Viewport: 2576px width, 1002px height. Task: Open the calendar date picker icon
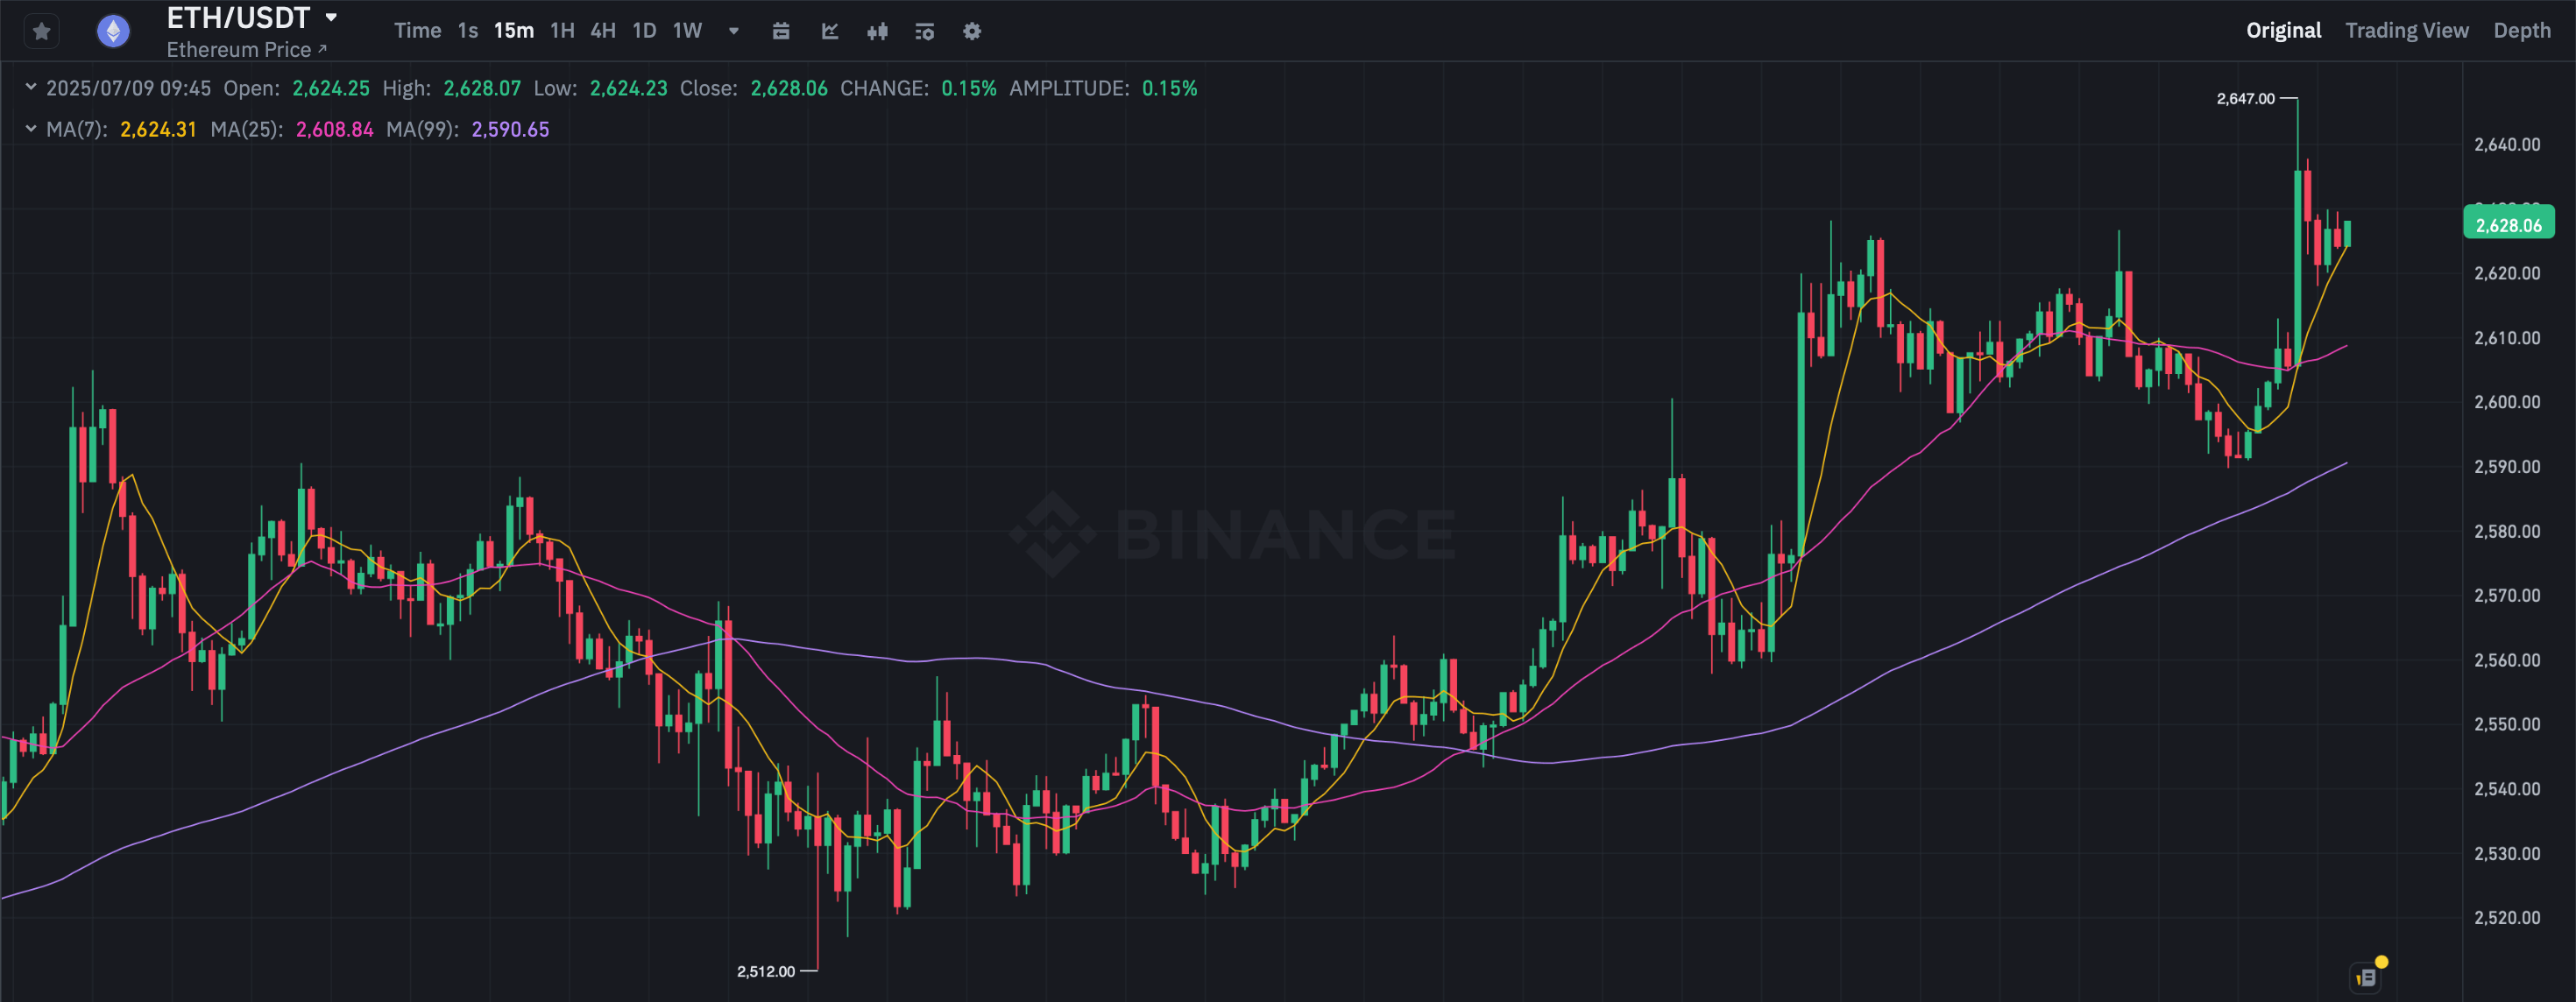(x=781, y=31)
